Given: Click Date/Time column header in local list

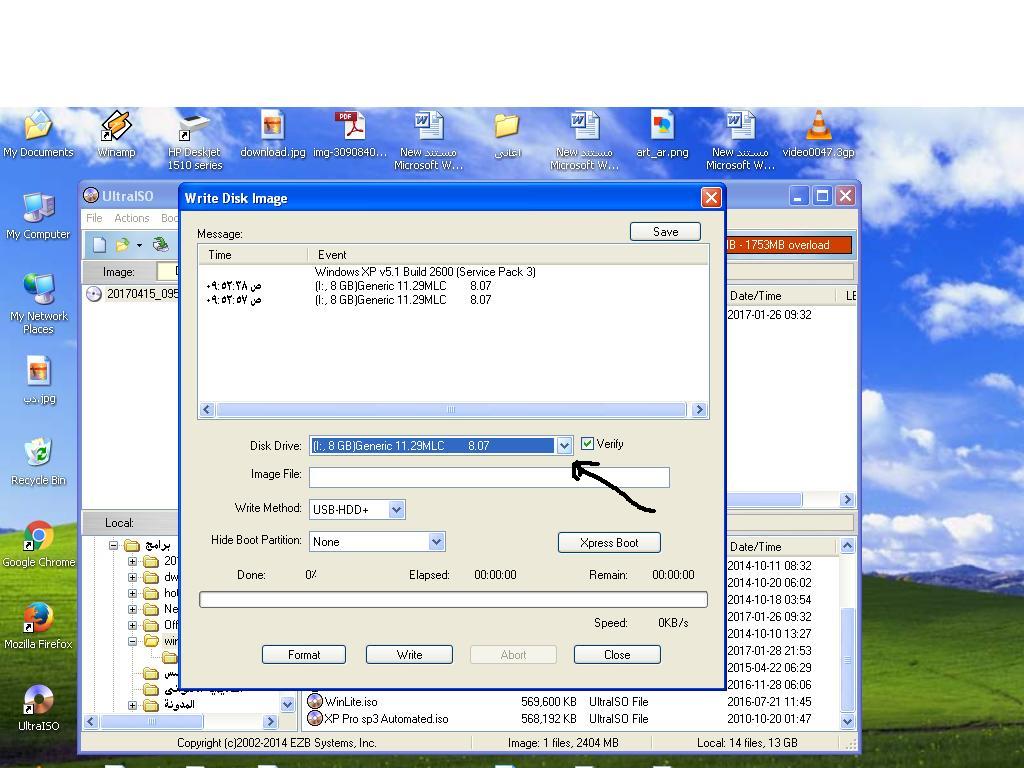Looking at the screenshot, I should click(x=781, y=547).
